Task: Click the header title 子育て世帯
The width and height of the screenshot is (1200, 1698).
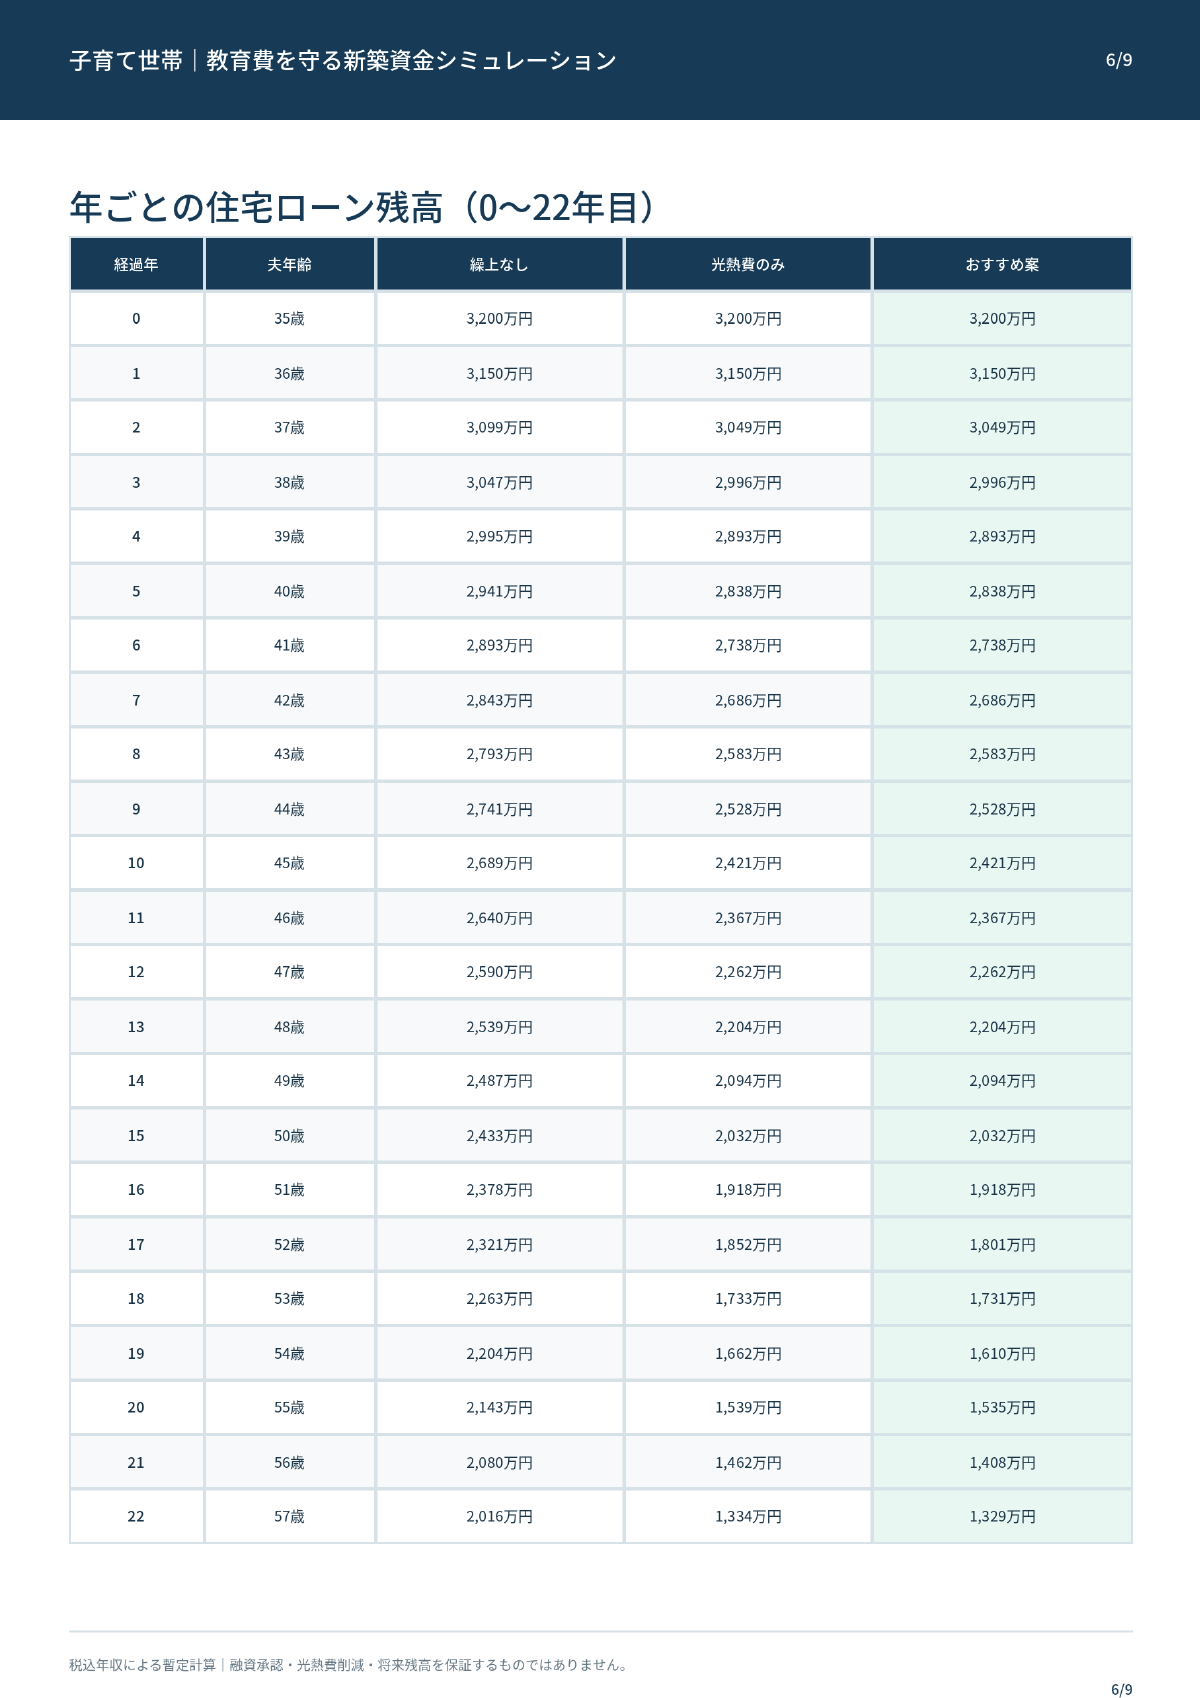Action: point(126,60)
